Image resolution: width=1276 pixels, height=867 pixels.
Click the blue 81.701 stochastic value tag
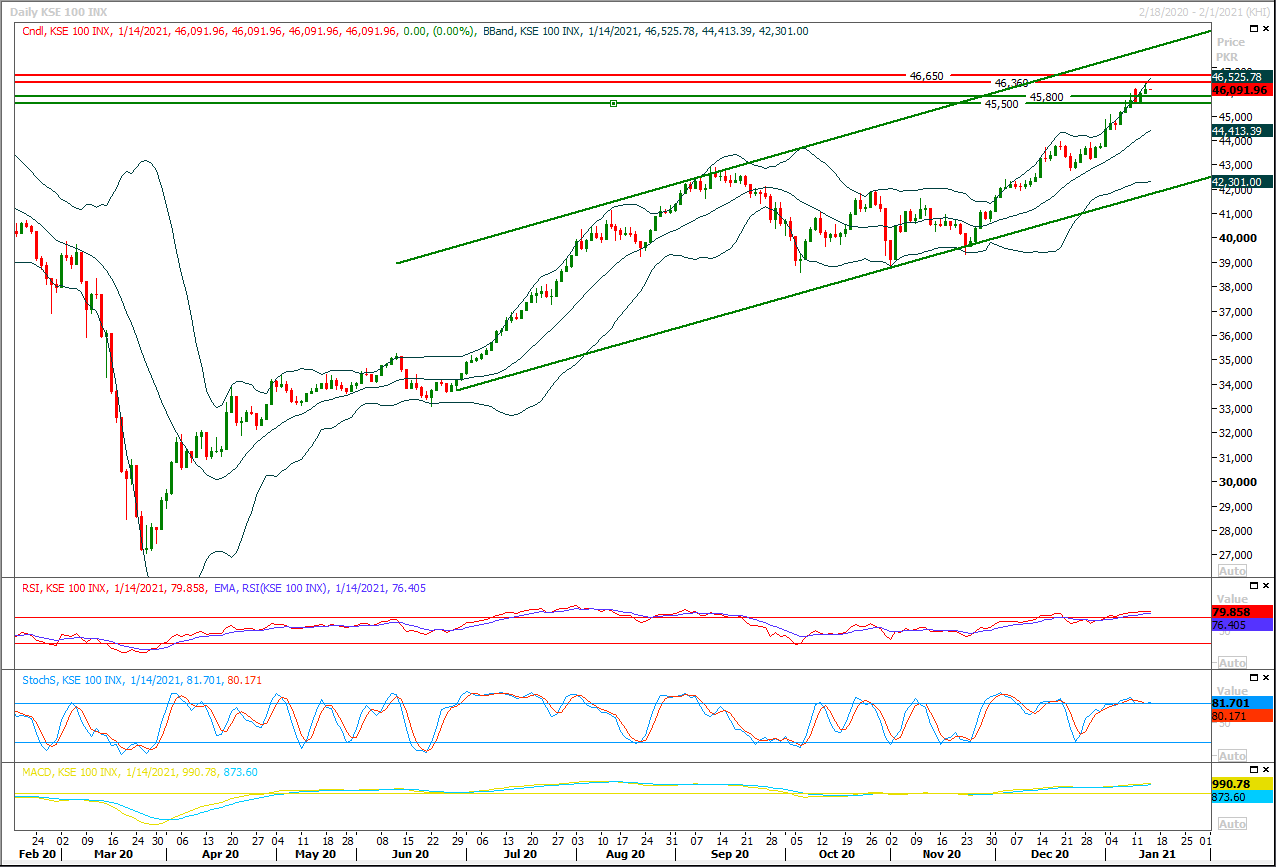1241,703
